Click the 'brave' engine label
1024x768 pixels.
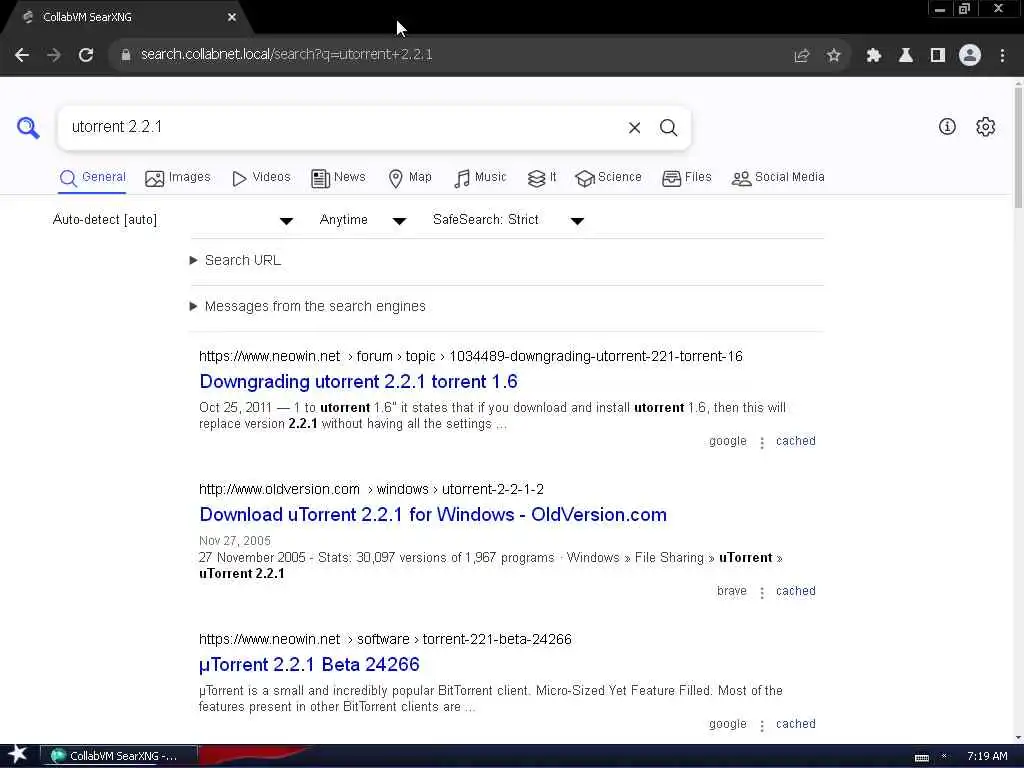click(x=731, y=591)
